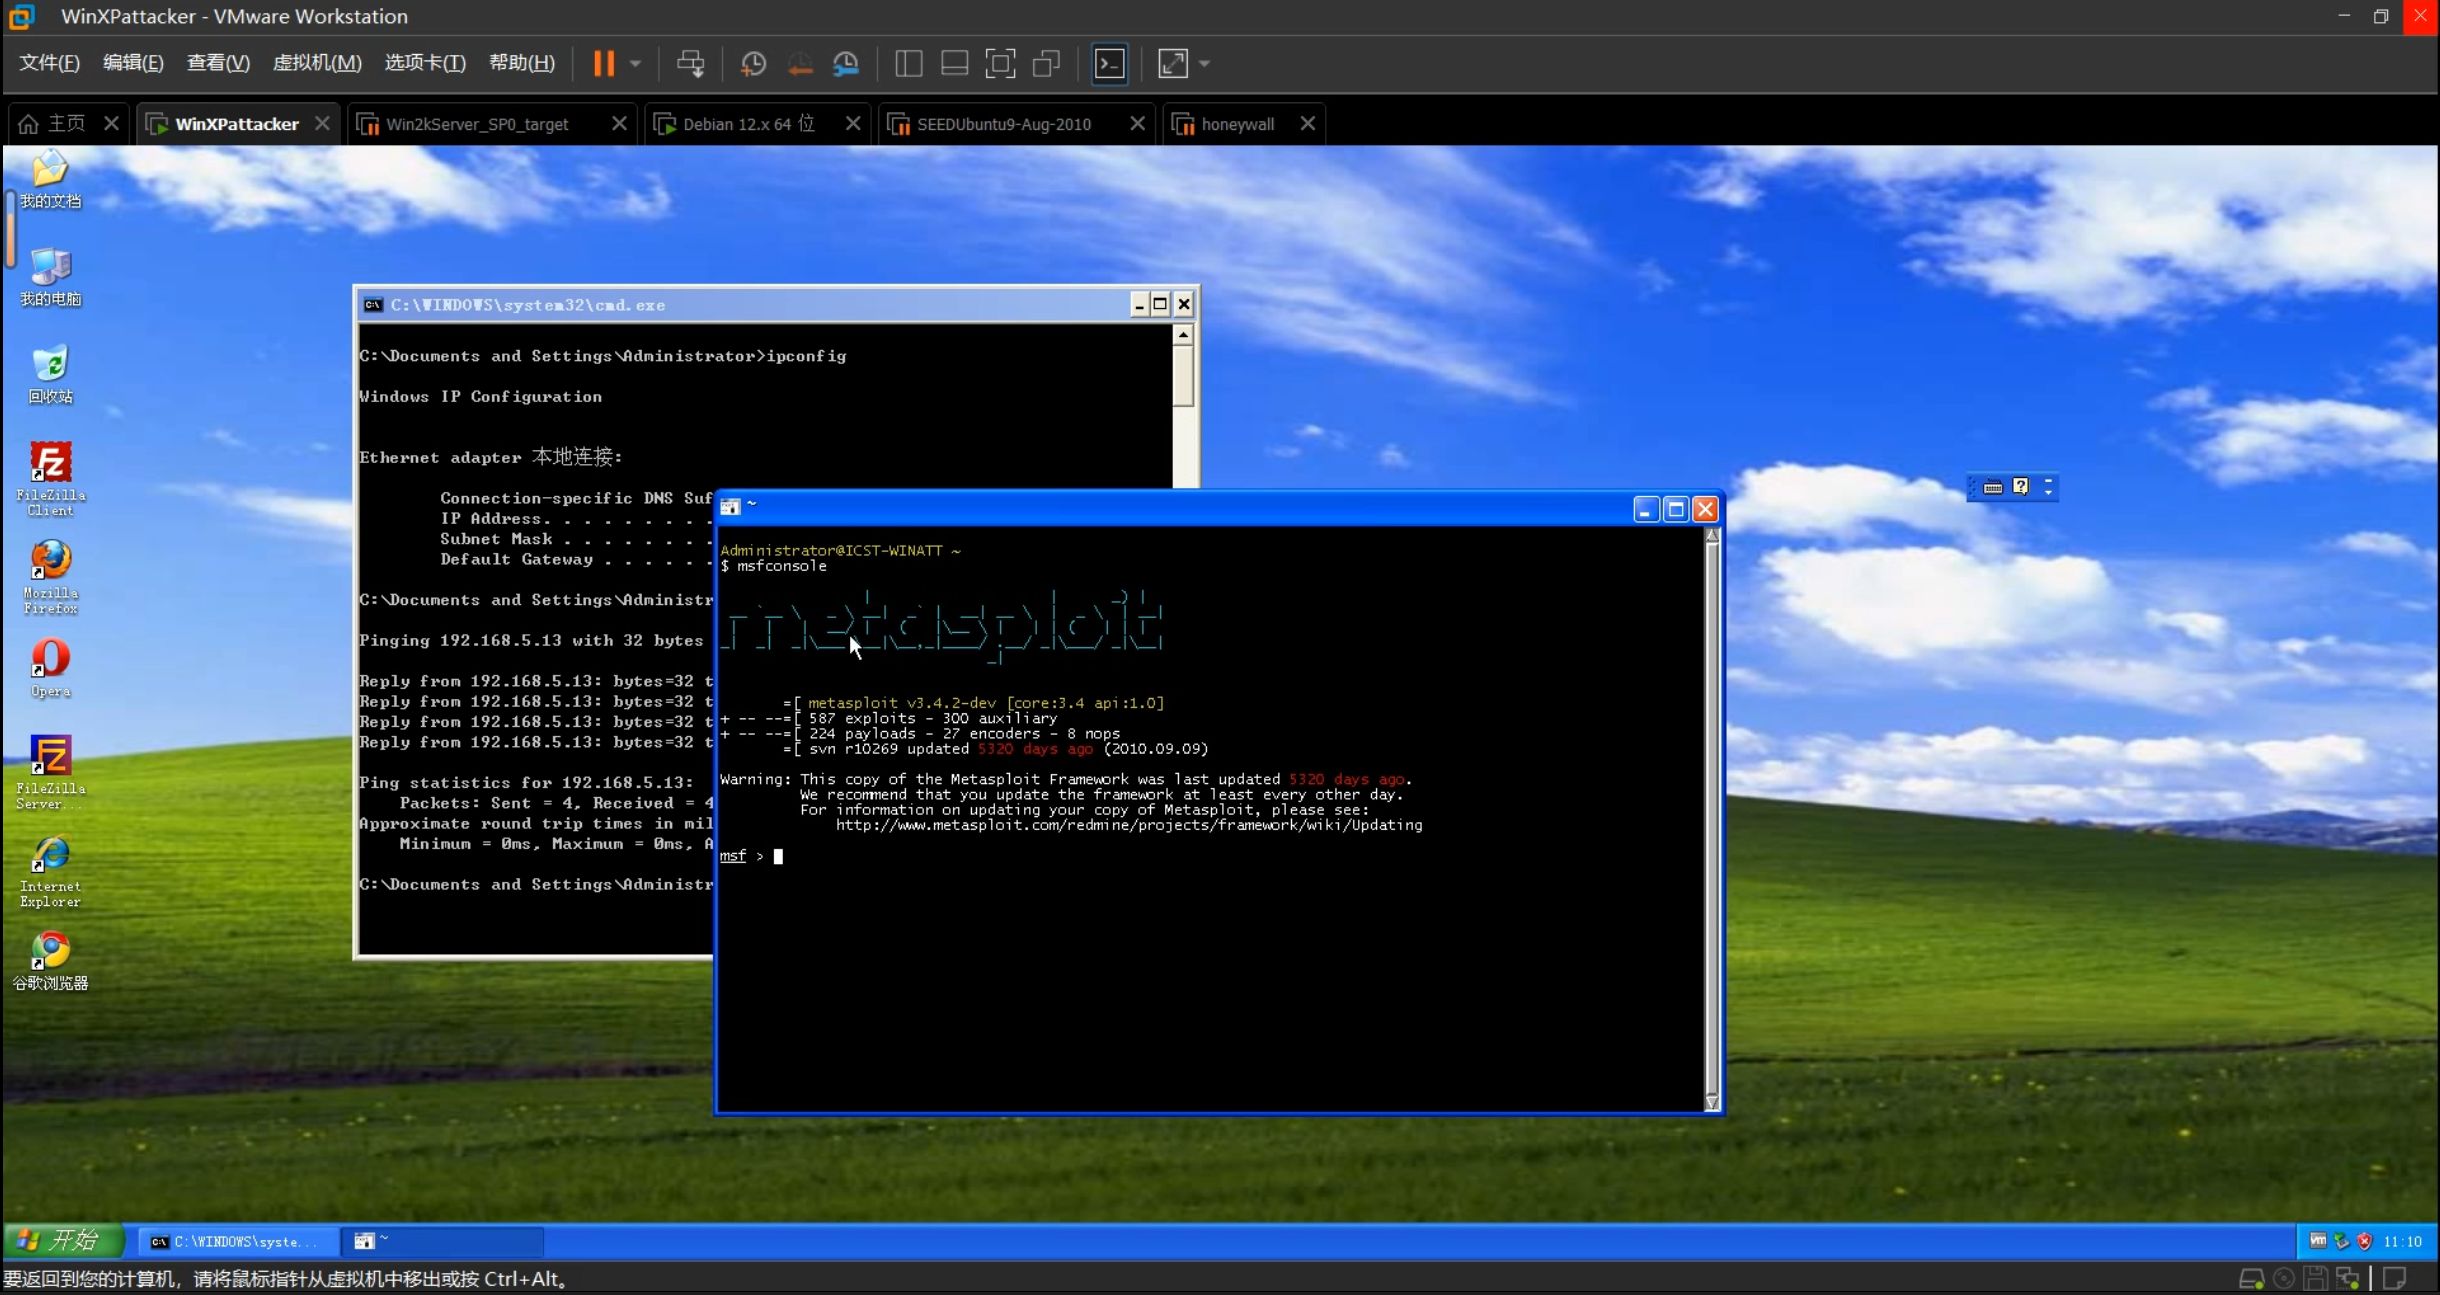
Task: Click the cmd window's vertical scrollbar thumb
Action: tap(1183, 377)
